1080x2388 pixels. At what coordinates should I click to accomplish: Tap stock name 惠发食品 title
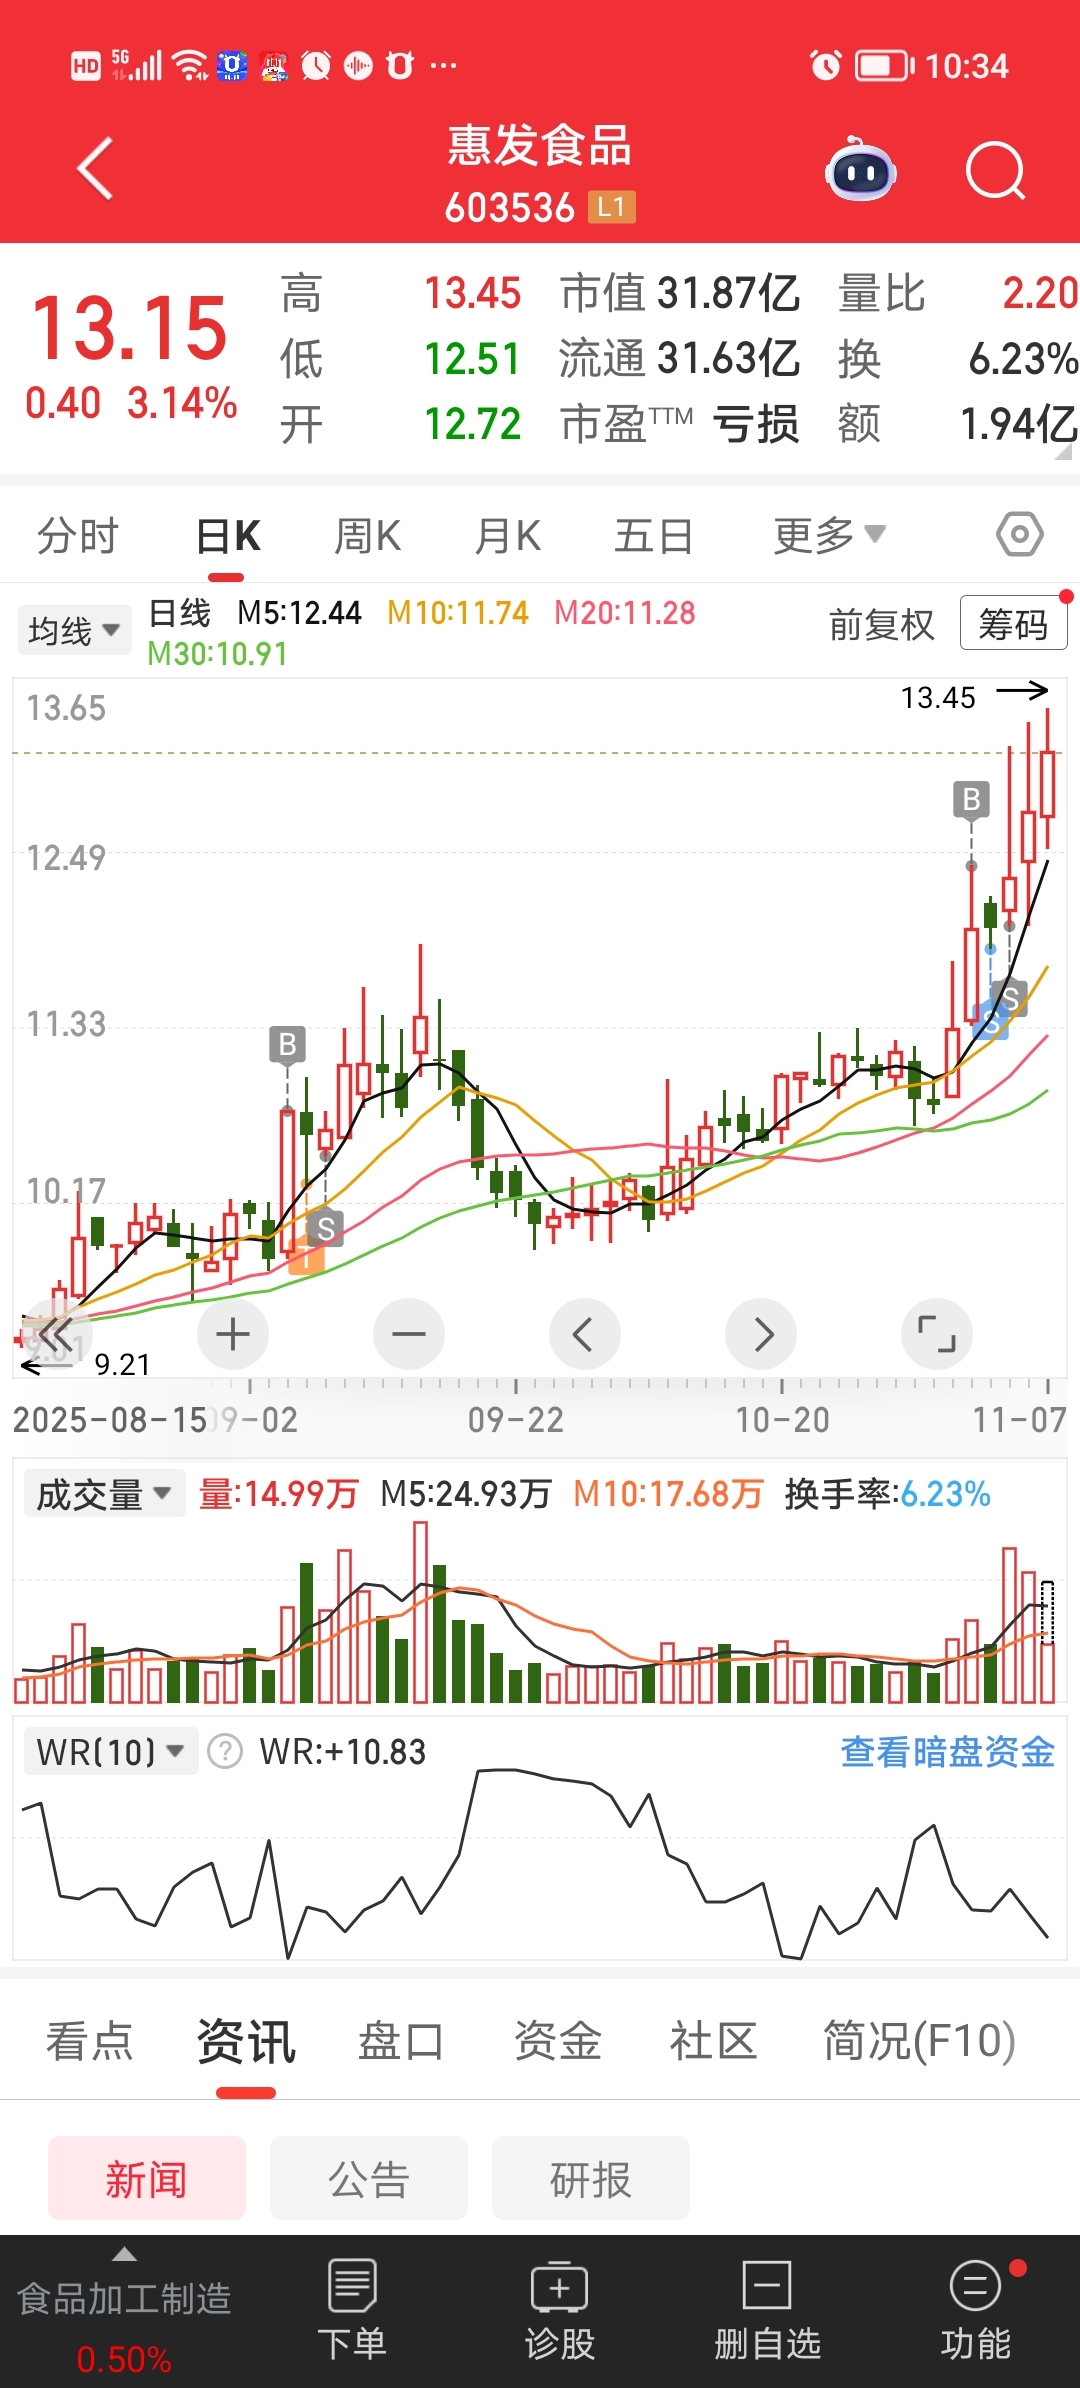(x=539, y=146)
